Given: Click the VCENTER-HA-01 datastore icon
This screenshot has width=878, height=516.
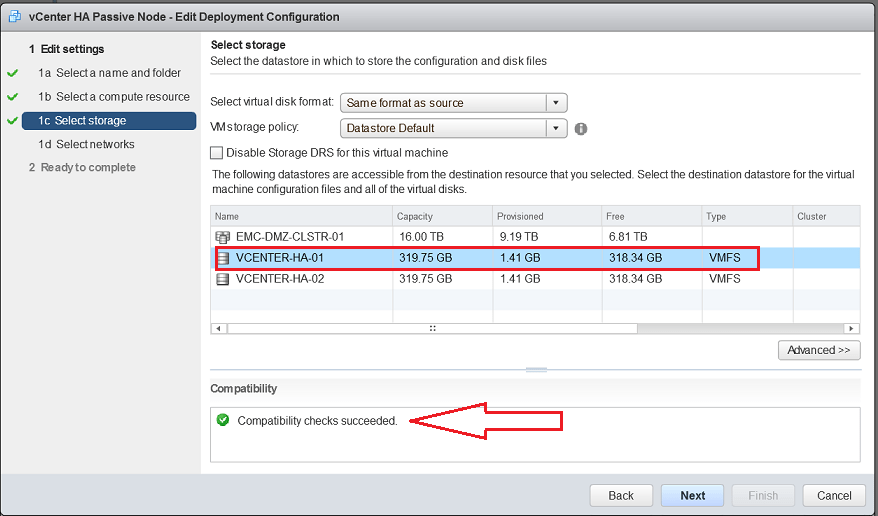Looking at the screenshot, I should tap(223, 258).
